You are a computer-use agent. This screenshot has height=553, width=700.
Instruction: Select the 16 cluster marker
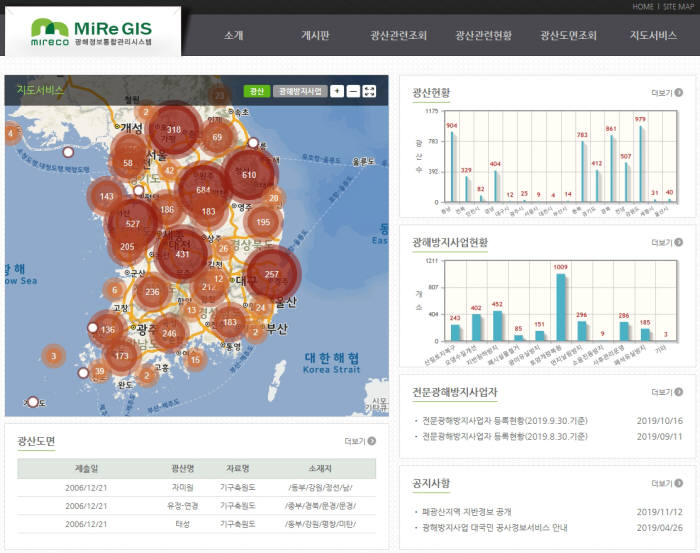click(x=195, y=360)
